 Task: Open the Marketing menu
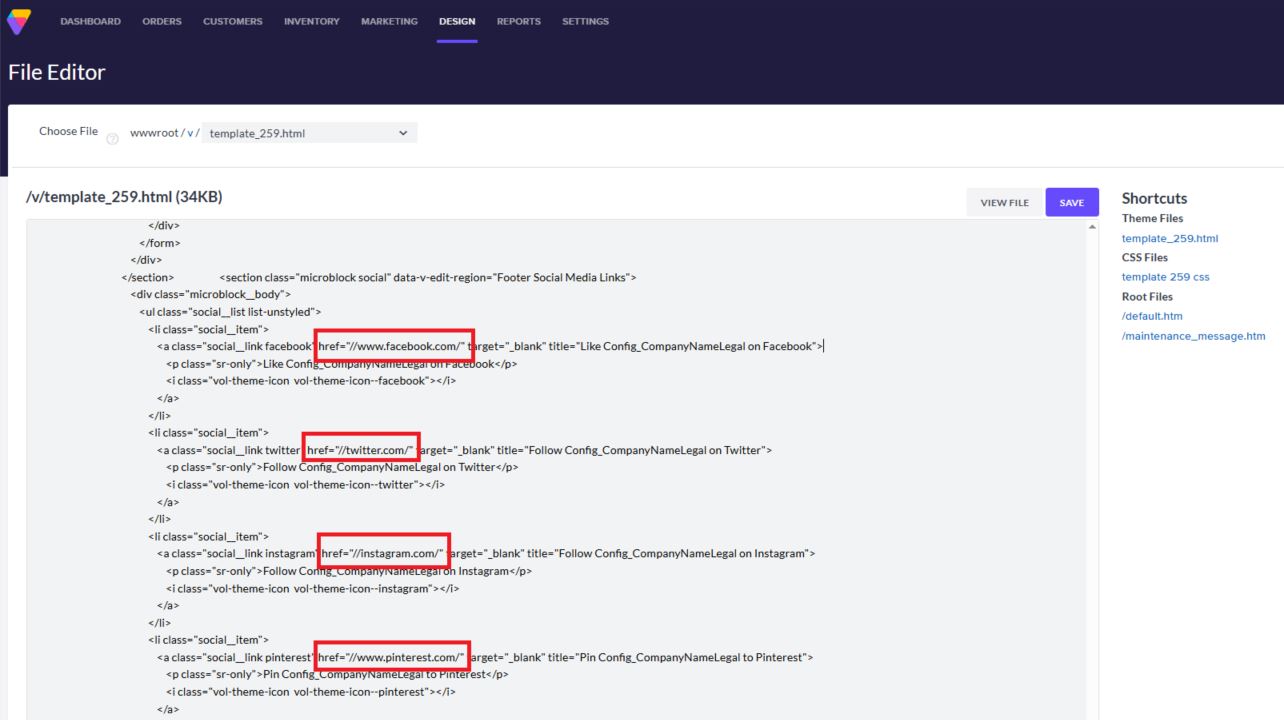pos(389,21)
